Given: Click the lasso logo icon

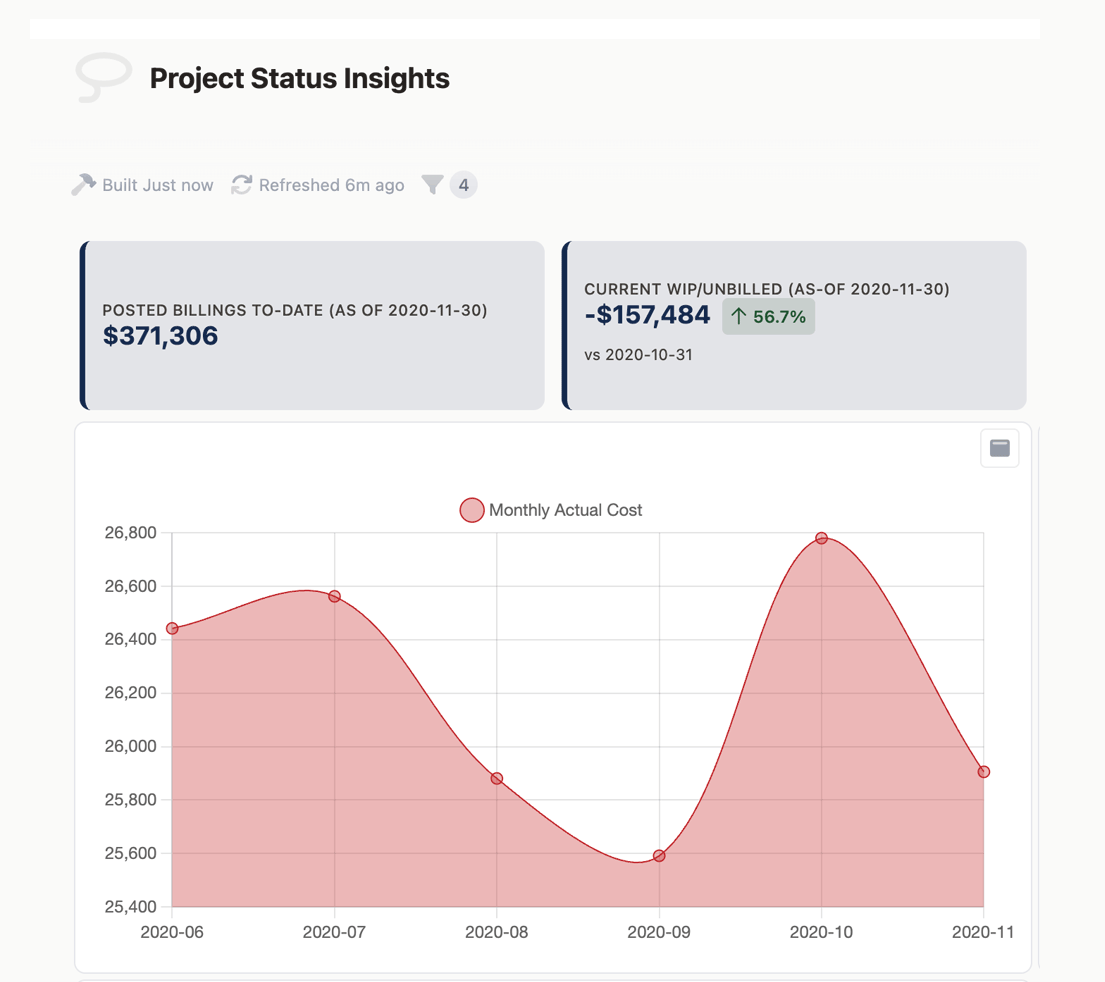Looking at the screenshot, I should click(x=104, y=77).
